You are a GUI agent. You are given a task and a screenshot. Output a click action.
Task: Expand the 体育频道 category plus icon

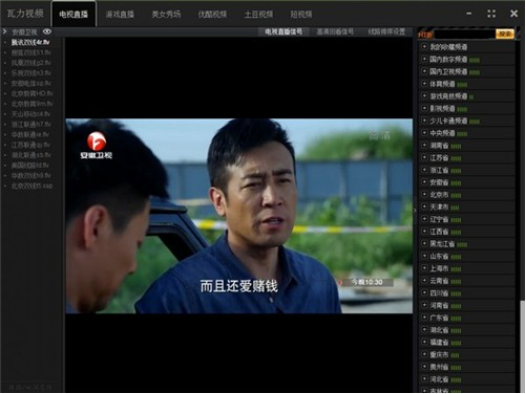click(424, 83)
